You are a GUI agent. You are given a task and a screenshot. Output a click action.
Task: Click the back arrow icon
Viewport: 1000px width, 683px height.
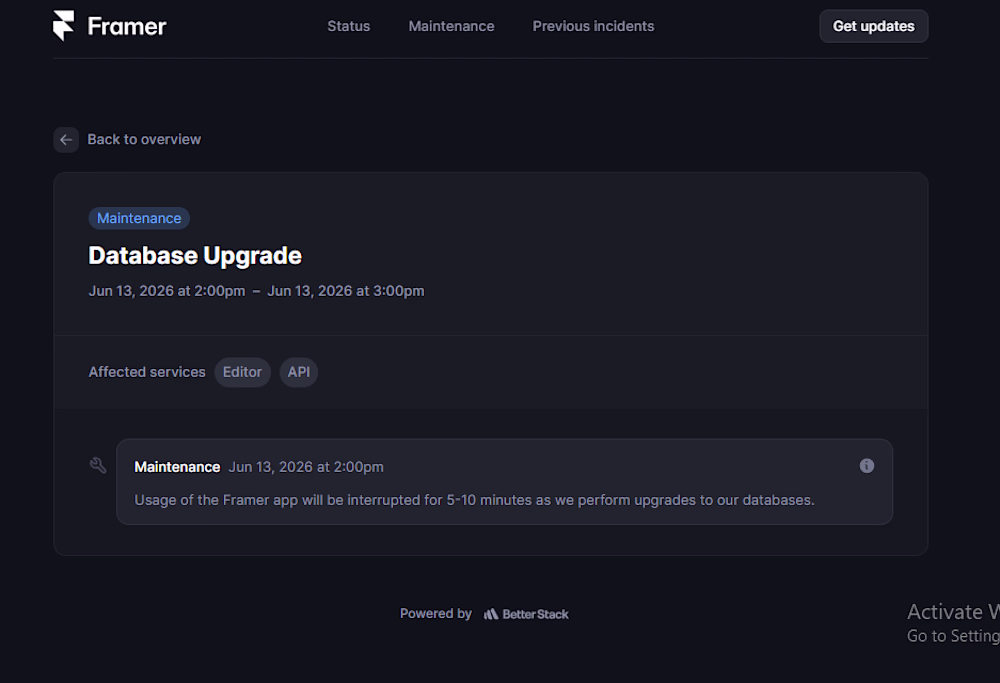pos(66,140)
